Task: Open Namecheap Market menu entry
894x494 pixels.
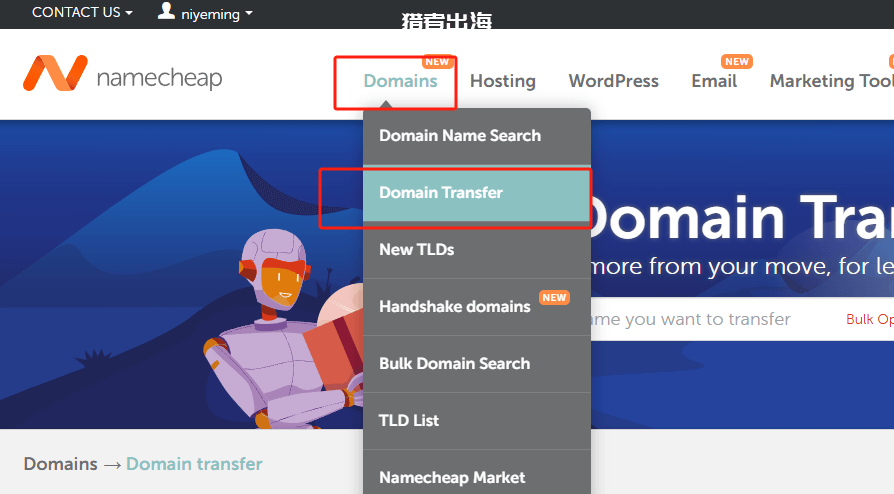Action: coord(477,472)
